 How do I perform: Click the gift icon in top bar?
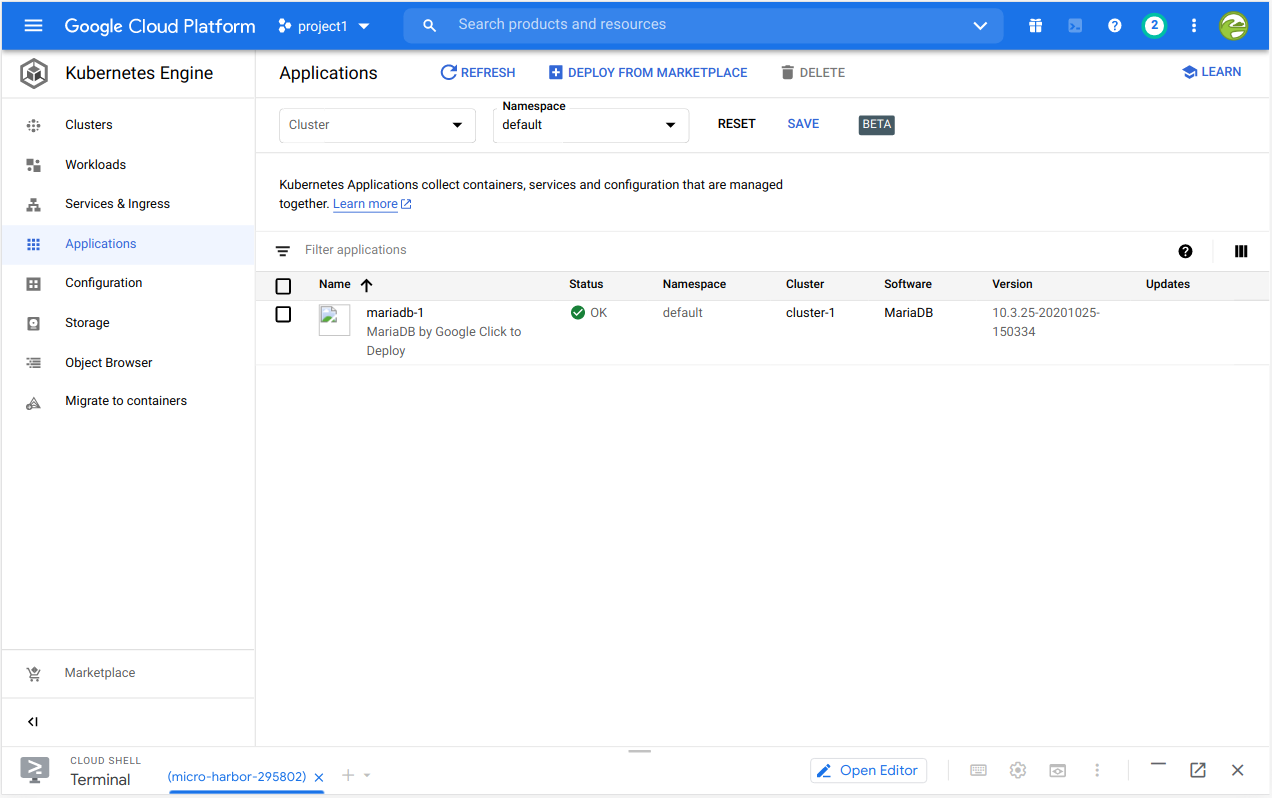(x=1035, y=26)
